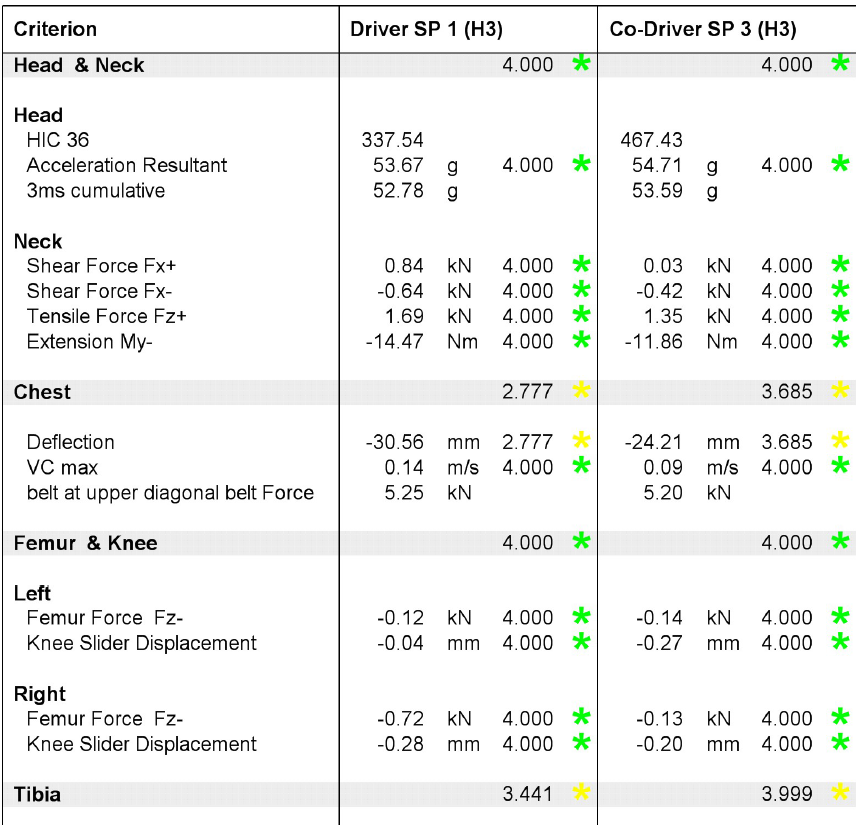Click the "Right" subsection heading

coord(39,694)
